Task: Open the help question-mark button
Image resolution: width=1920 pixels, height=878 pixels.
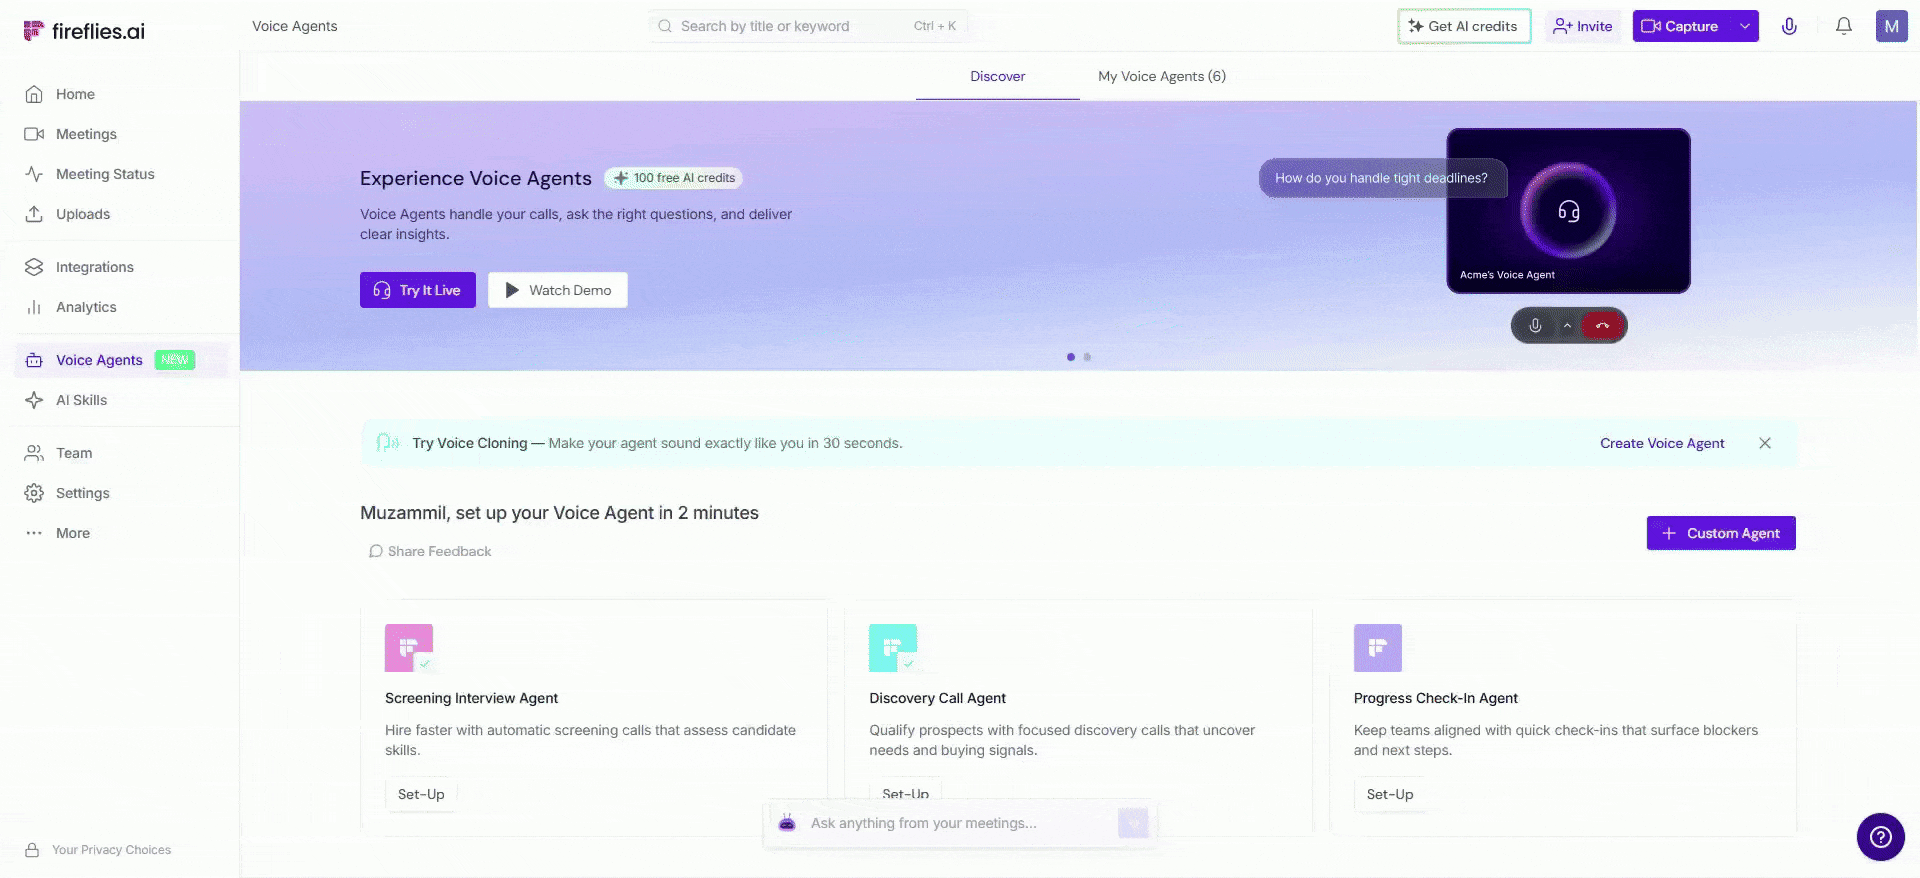Action: 1881,837
